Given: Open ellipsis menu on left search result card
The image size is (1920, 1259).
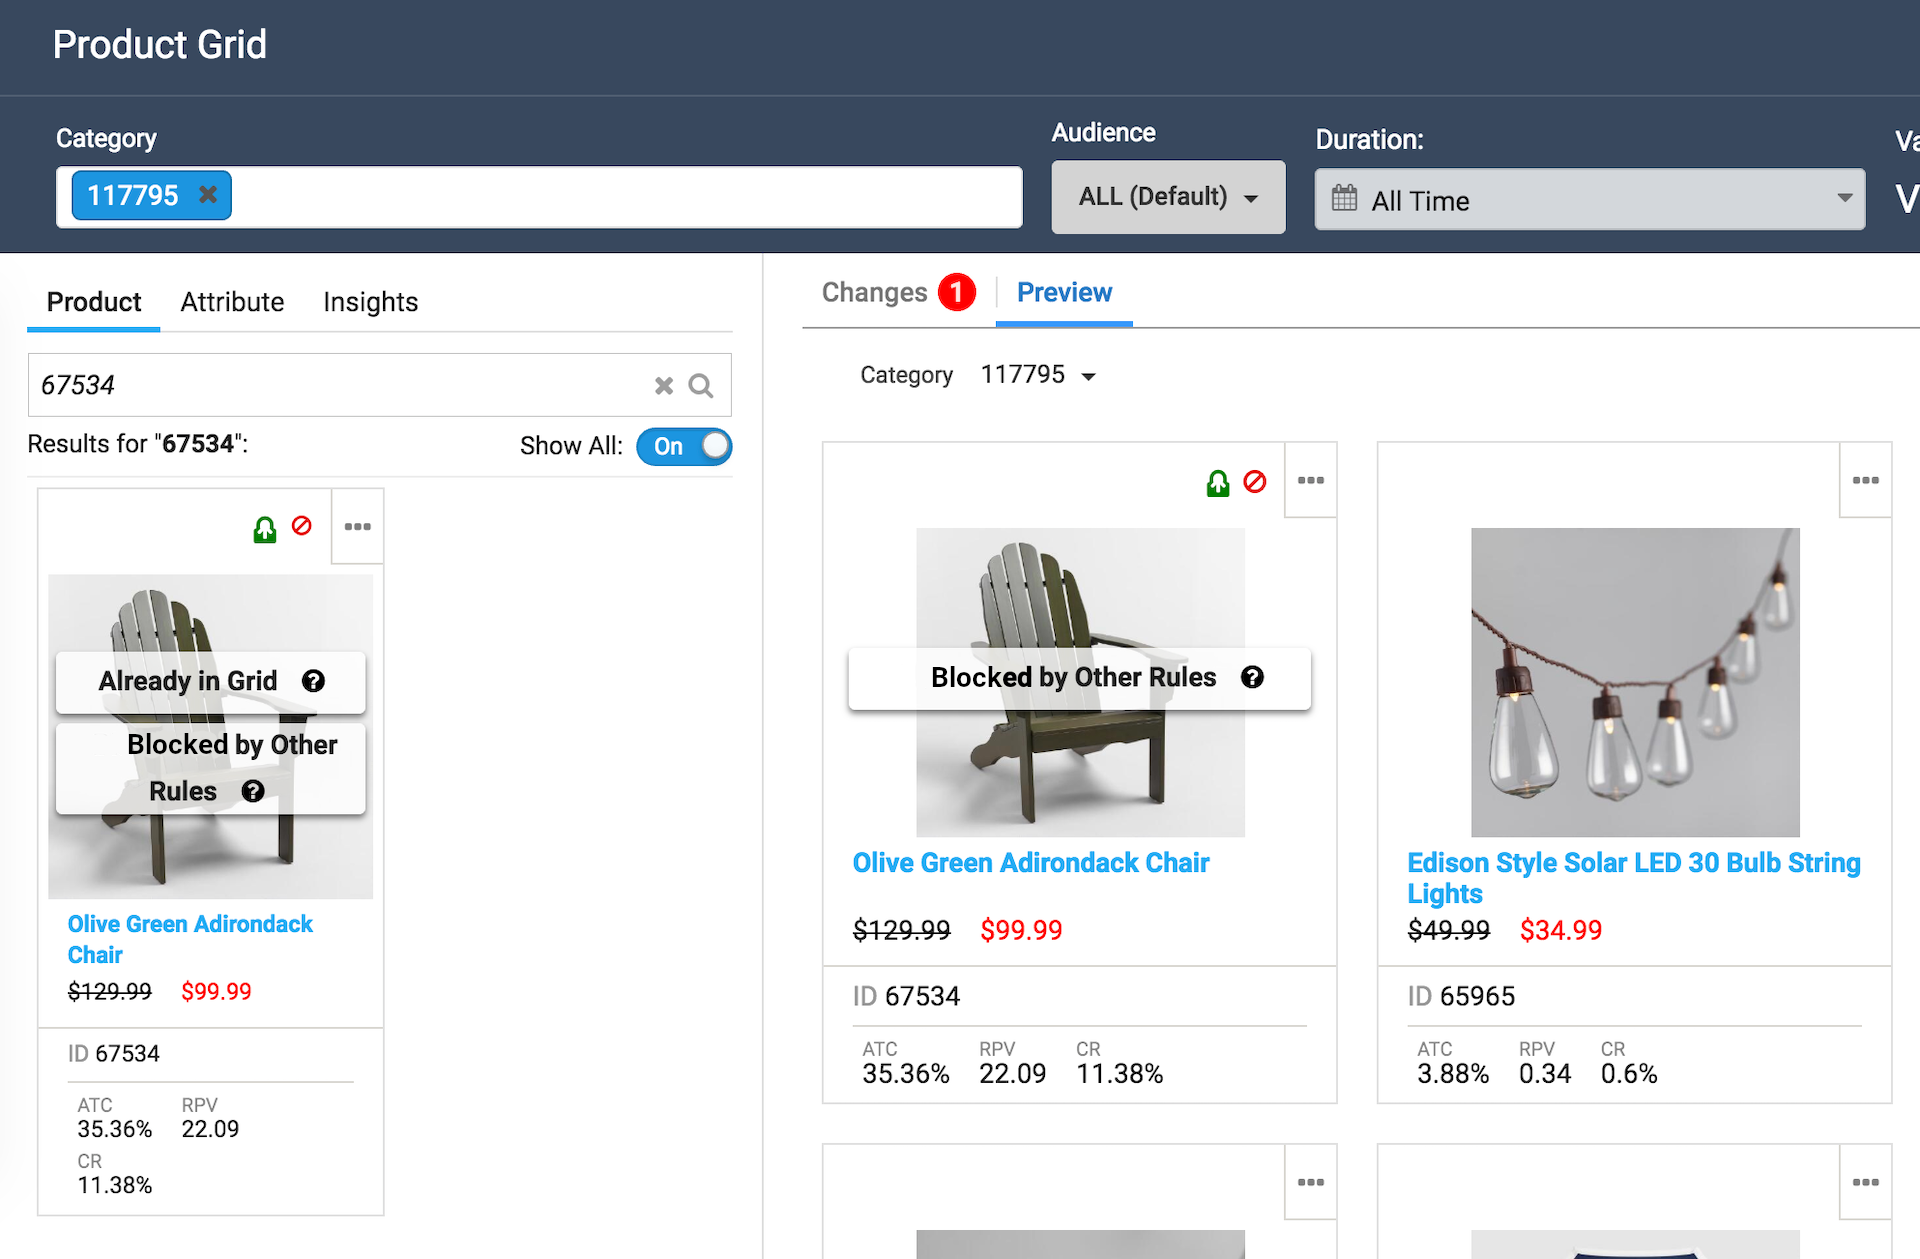Looking at the screenshot, I should pyautogui.click(x=357, y=526).
